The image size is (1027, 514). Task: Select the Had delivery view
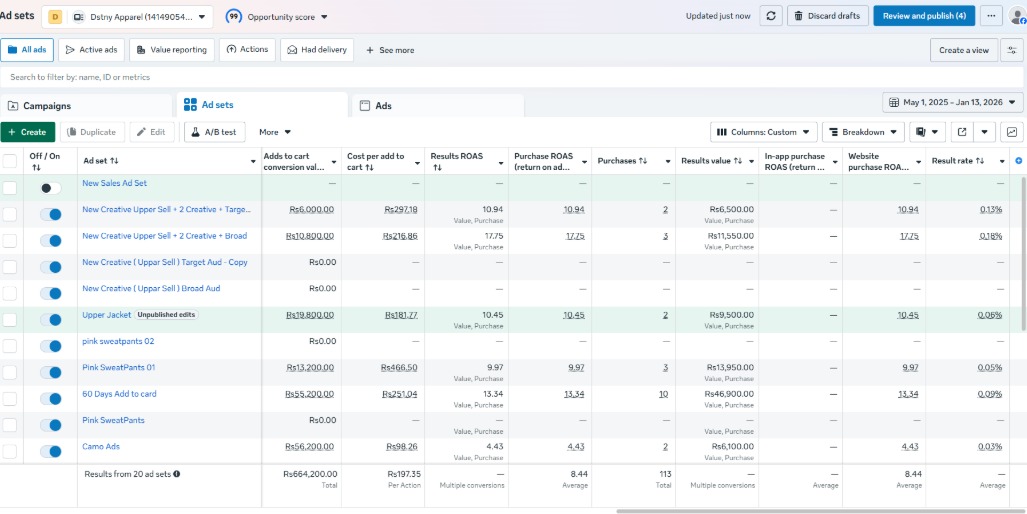[317, 50]
